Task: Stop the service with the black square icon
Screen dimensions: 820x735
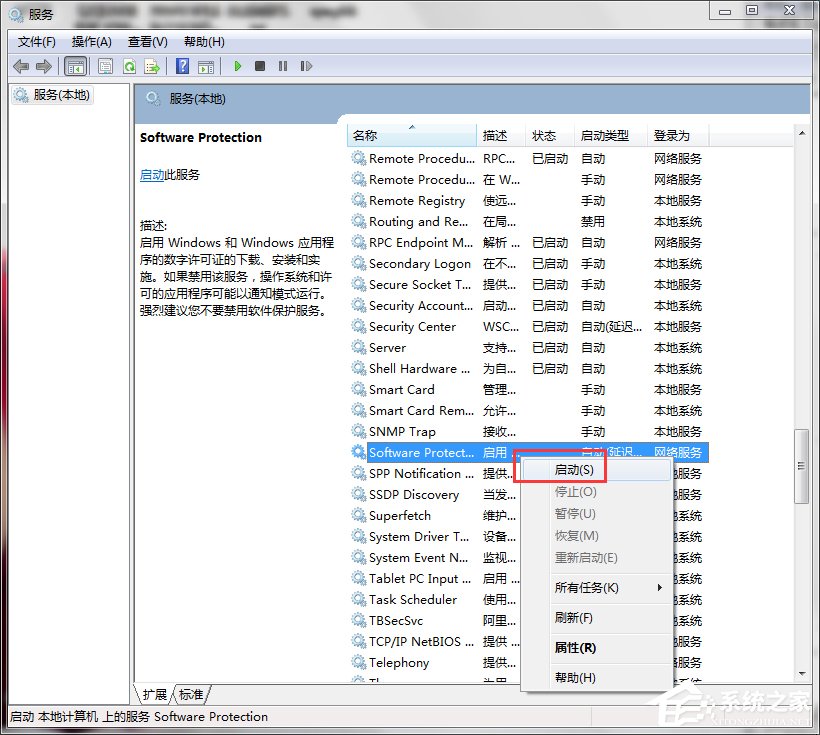Action: 260,66
